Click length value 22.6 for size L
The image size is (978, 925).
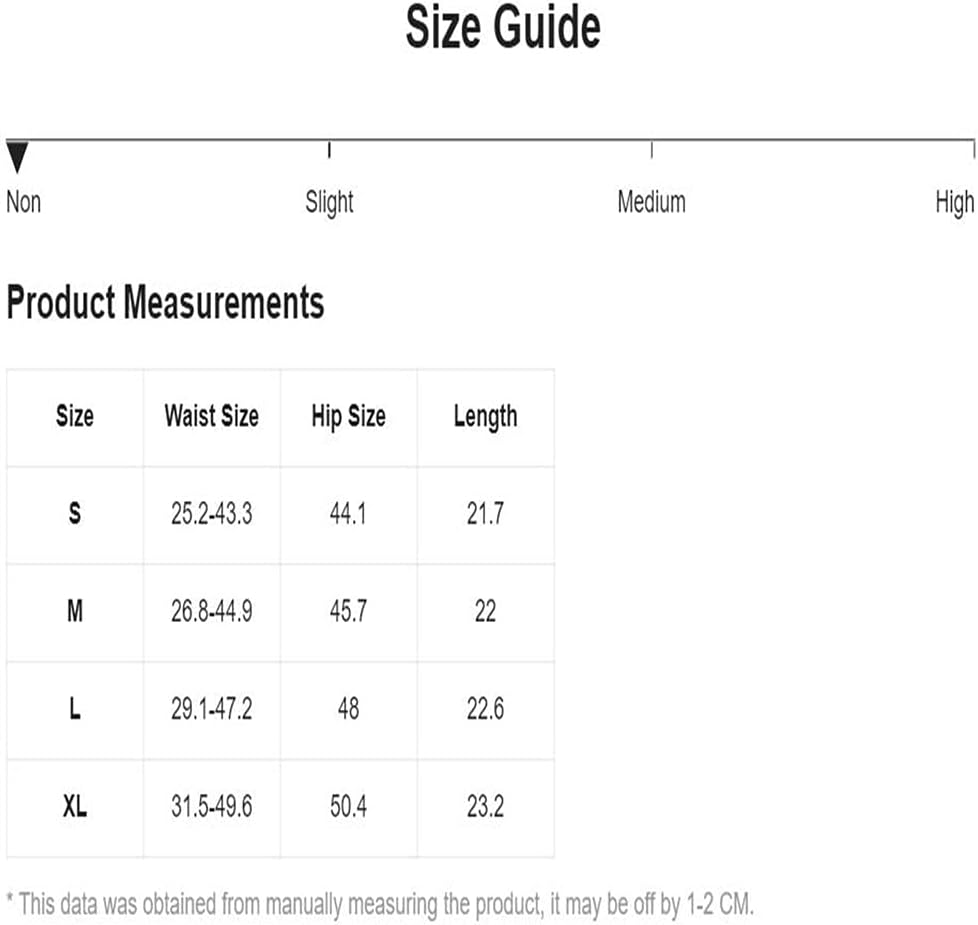[485, 709]
